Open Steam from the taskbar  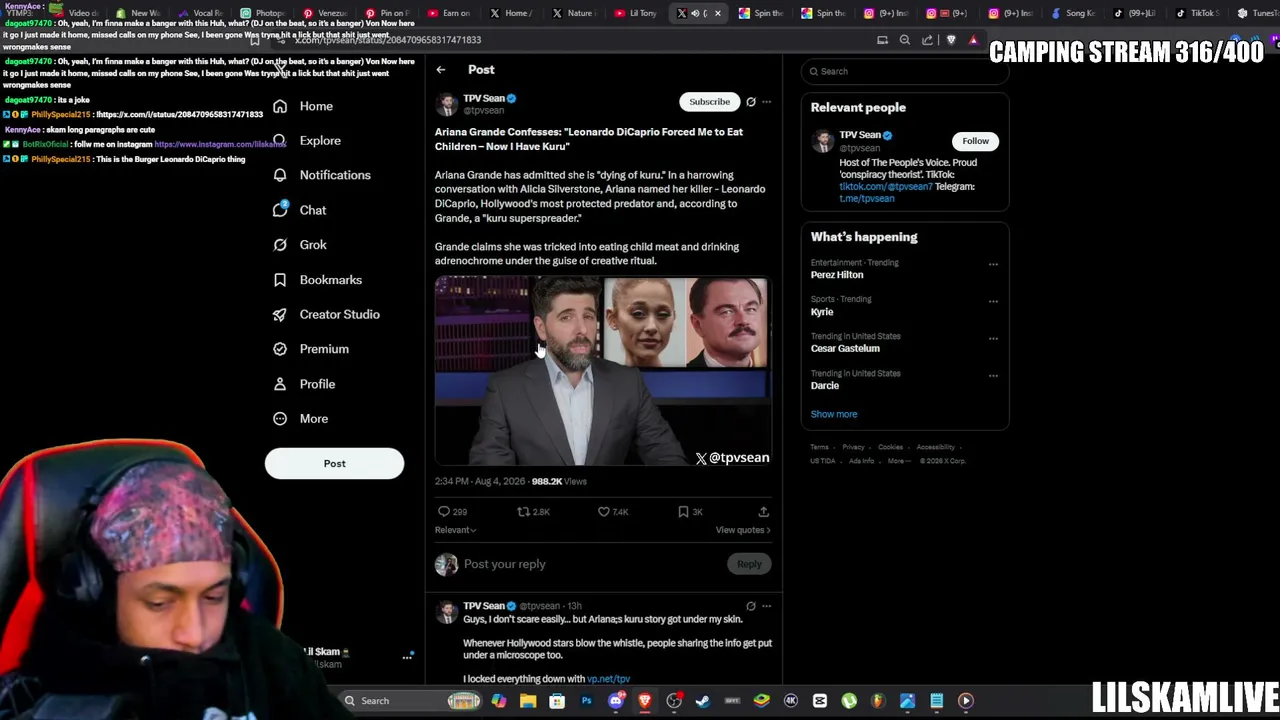[703, 701]
